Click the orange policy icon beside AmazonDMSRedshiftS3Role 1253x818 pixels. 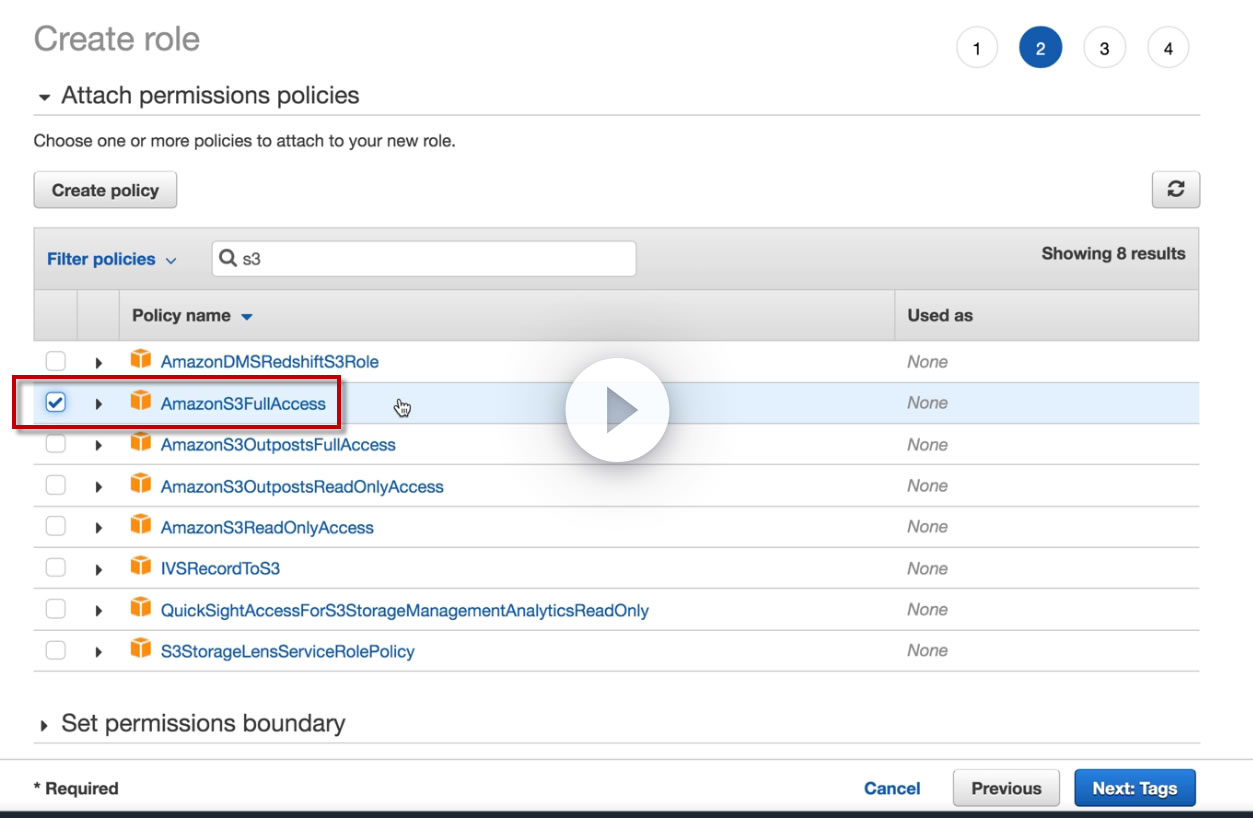141,360
